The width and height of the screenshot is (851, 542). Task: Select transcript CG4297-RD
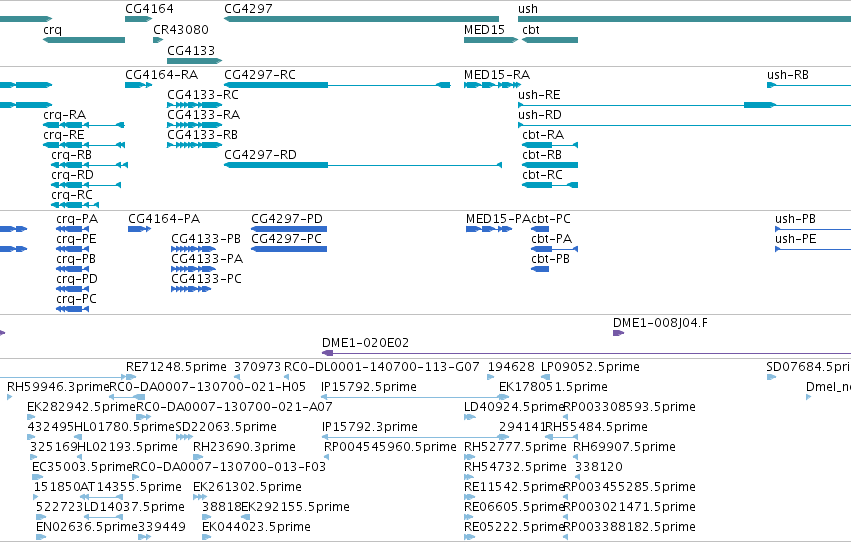click(x=363, y=165)
